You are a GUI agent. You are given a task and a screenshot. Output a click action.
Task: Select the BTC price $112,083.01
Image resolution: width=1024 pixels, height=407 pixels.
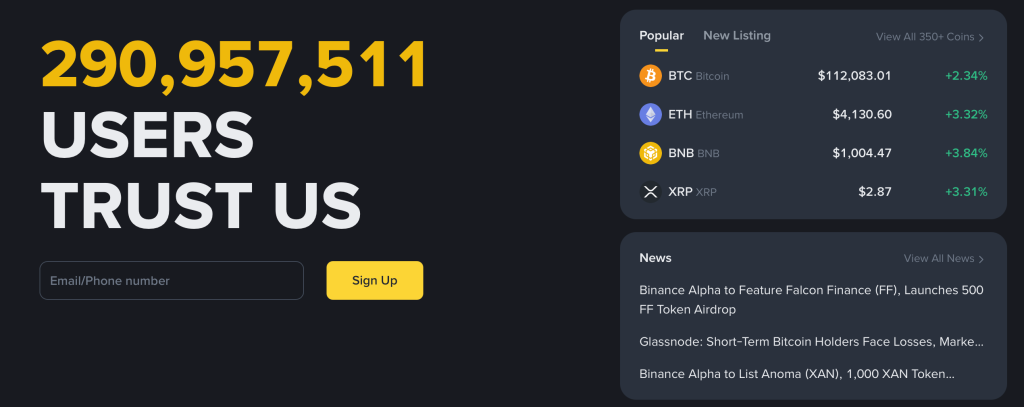coord(854,76)
